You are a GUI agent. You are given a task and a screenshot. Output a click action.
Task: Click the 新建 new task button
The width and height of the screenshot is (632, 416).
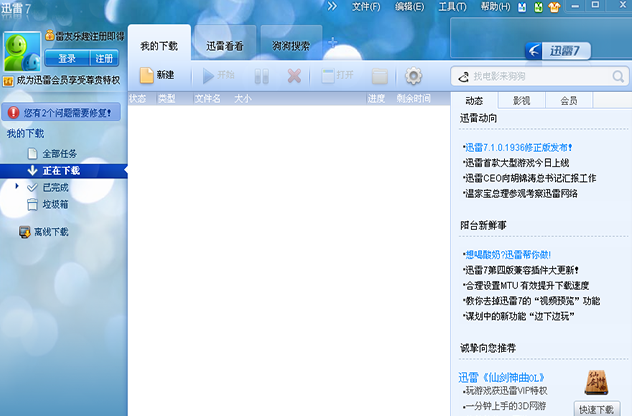point(157,75)
